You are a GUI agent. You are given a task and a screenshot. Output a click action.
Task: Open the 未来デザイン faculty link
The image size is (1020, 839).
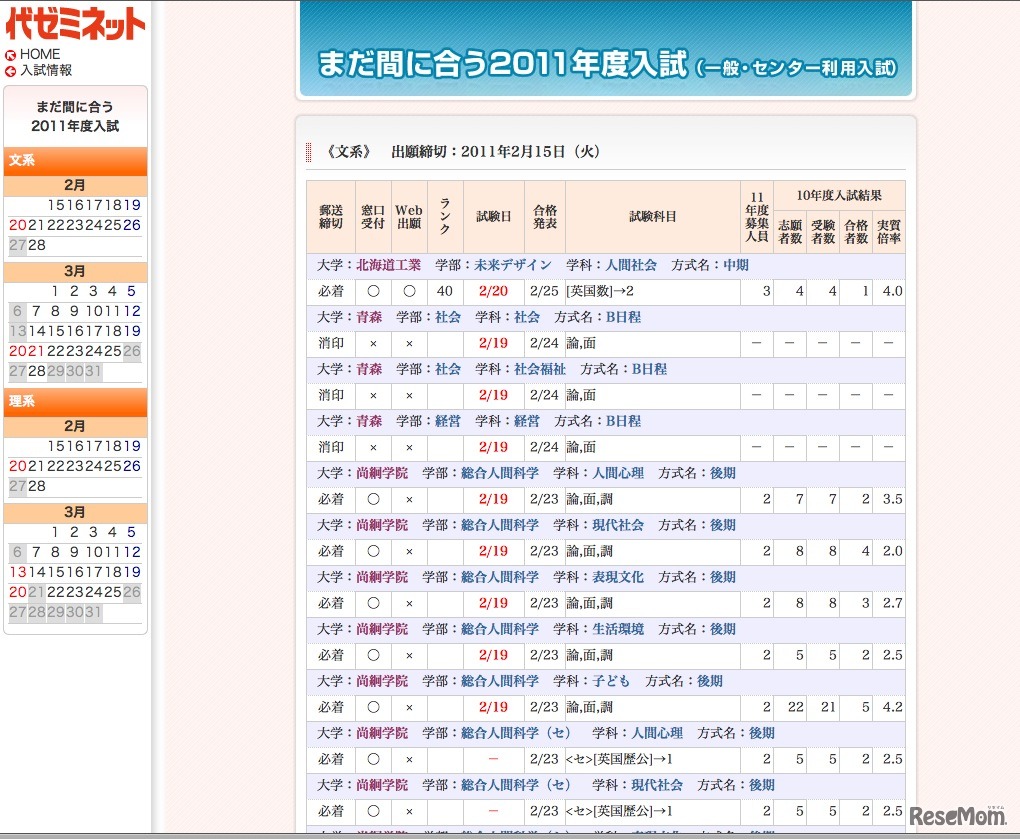pyautogui.click(x=513, y=265)
